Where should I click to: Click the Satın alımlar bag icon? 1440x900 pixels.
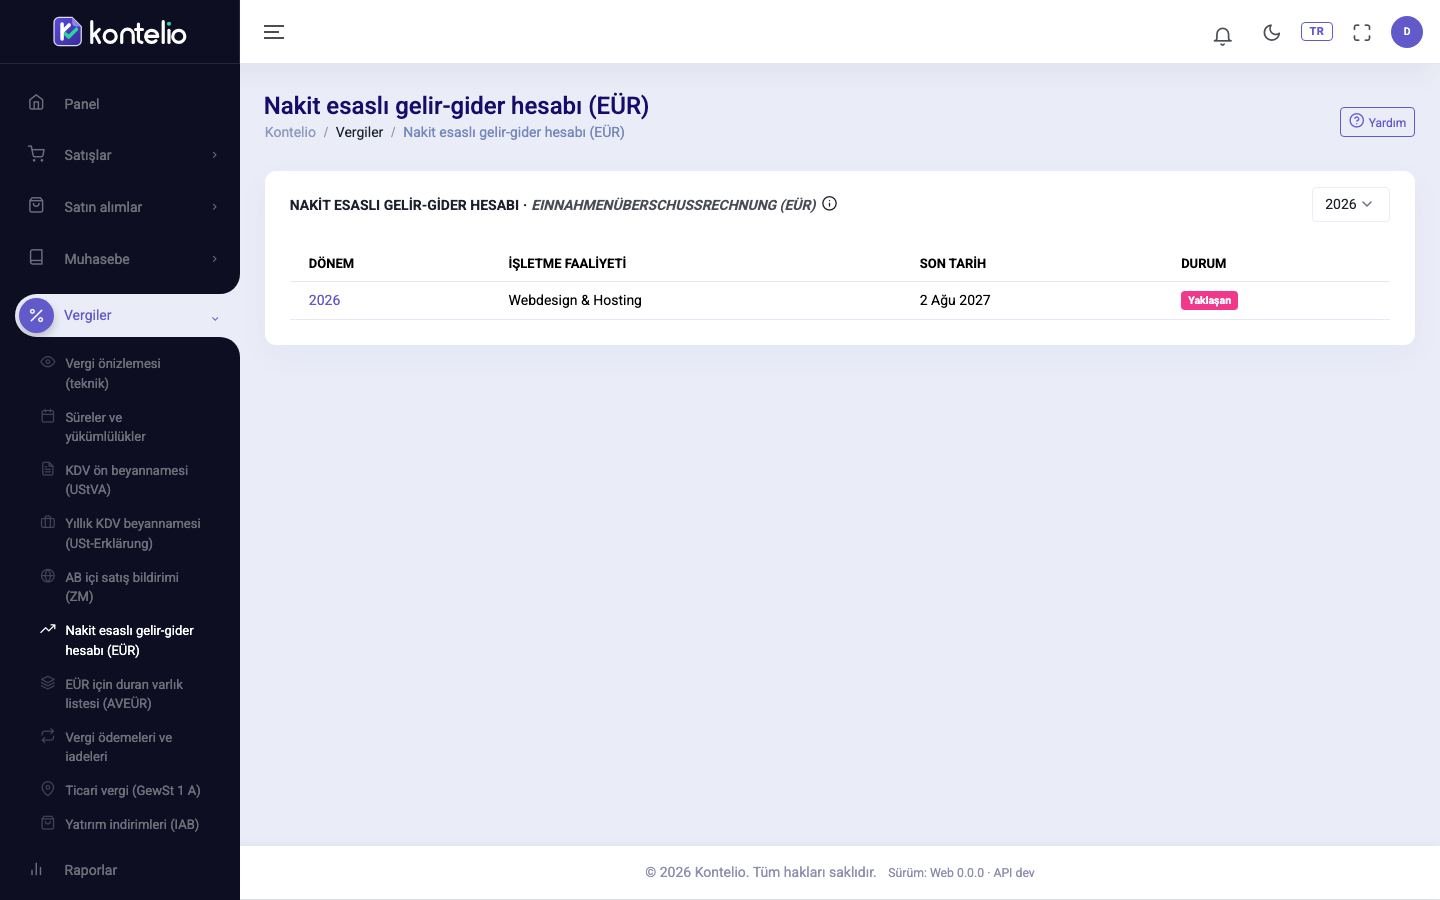coord(37,205)
